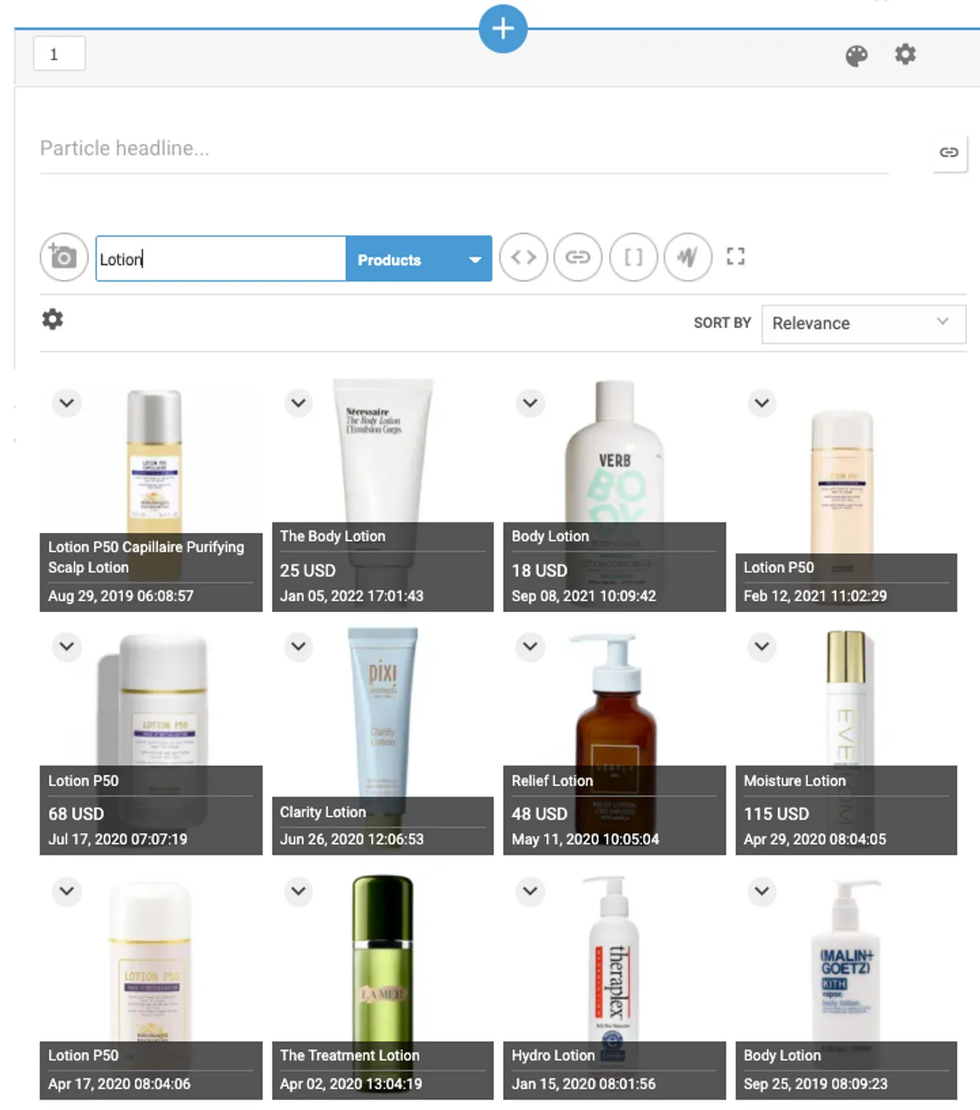
Task: Expand options on the Relief Lotion card
Action: [x=530, y=647]
